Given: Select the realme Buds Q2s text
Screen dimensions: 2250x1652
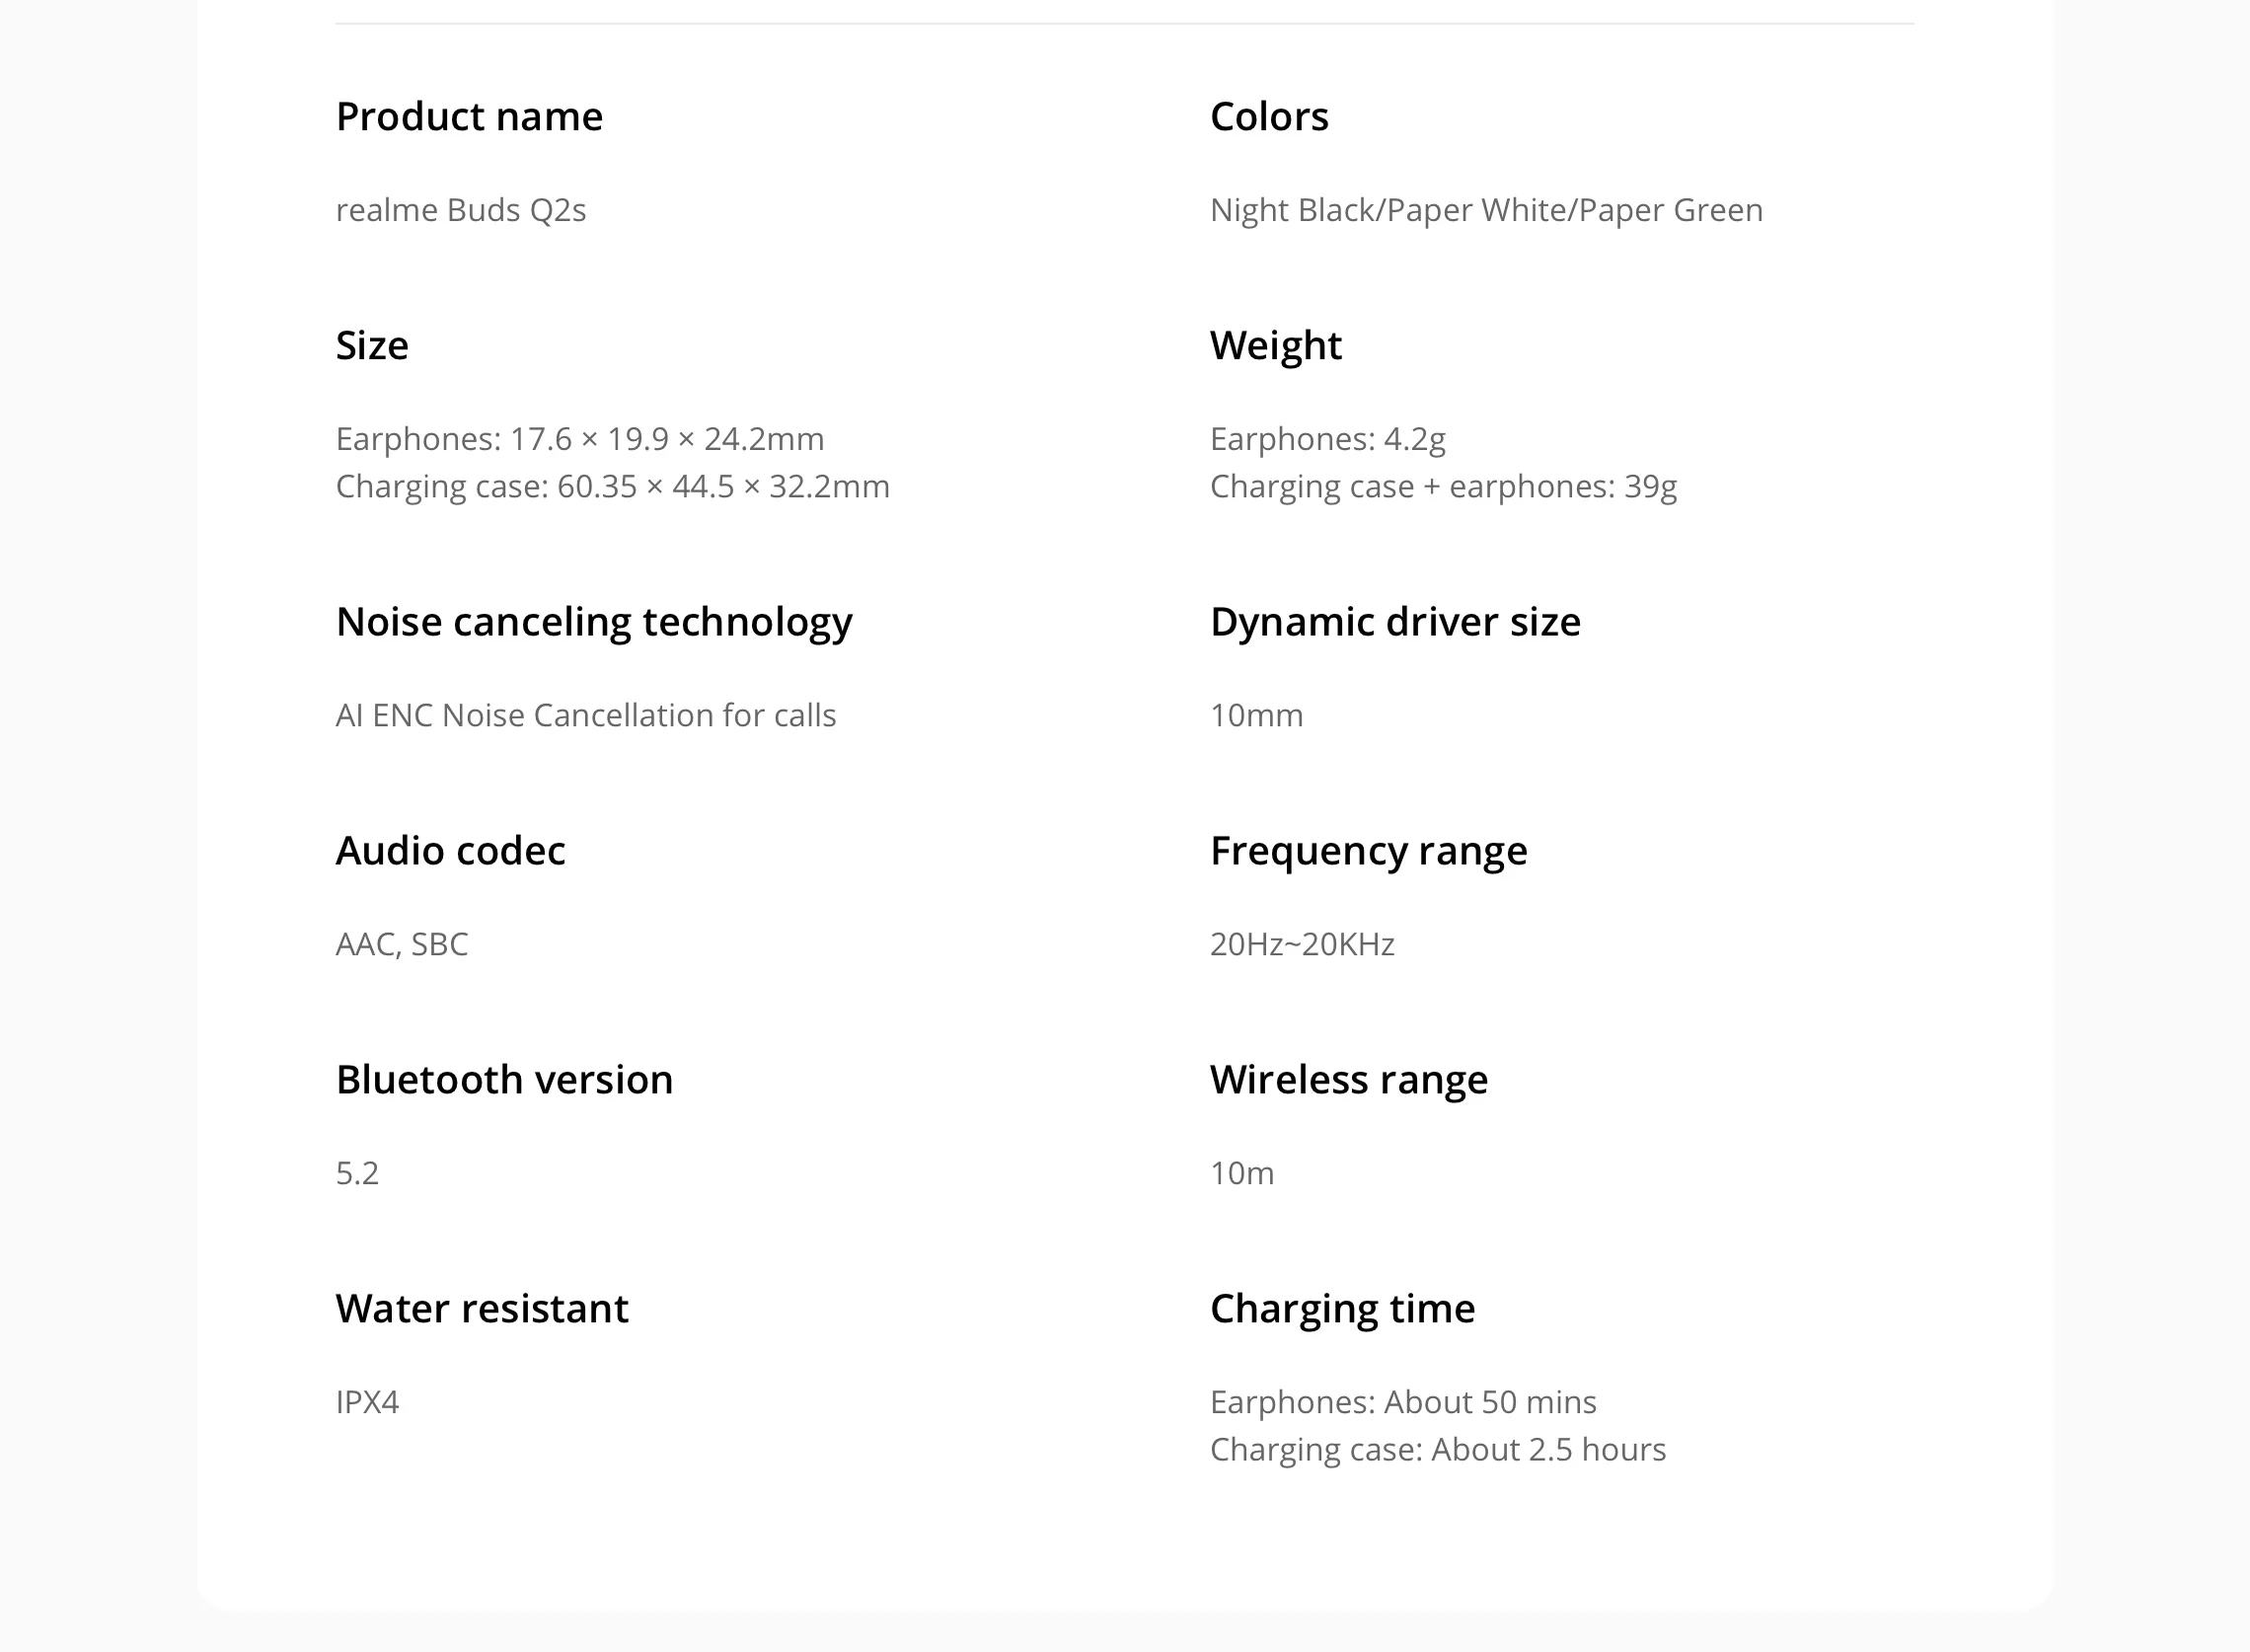Looking at the screenshot, I should [x=461, y=210].
